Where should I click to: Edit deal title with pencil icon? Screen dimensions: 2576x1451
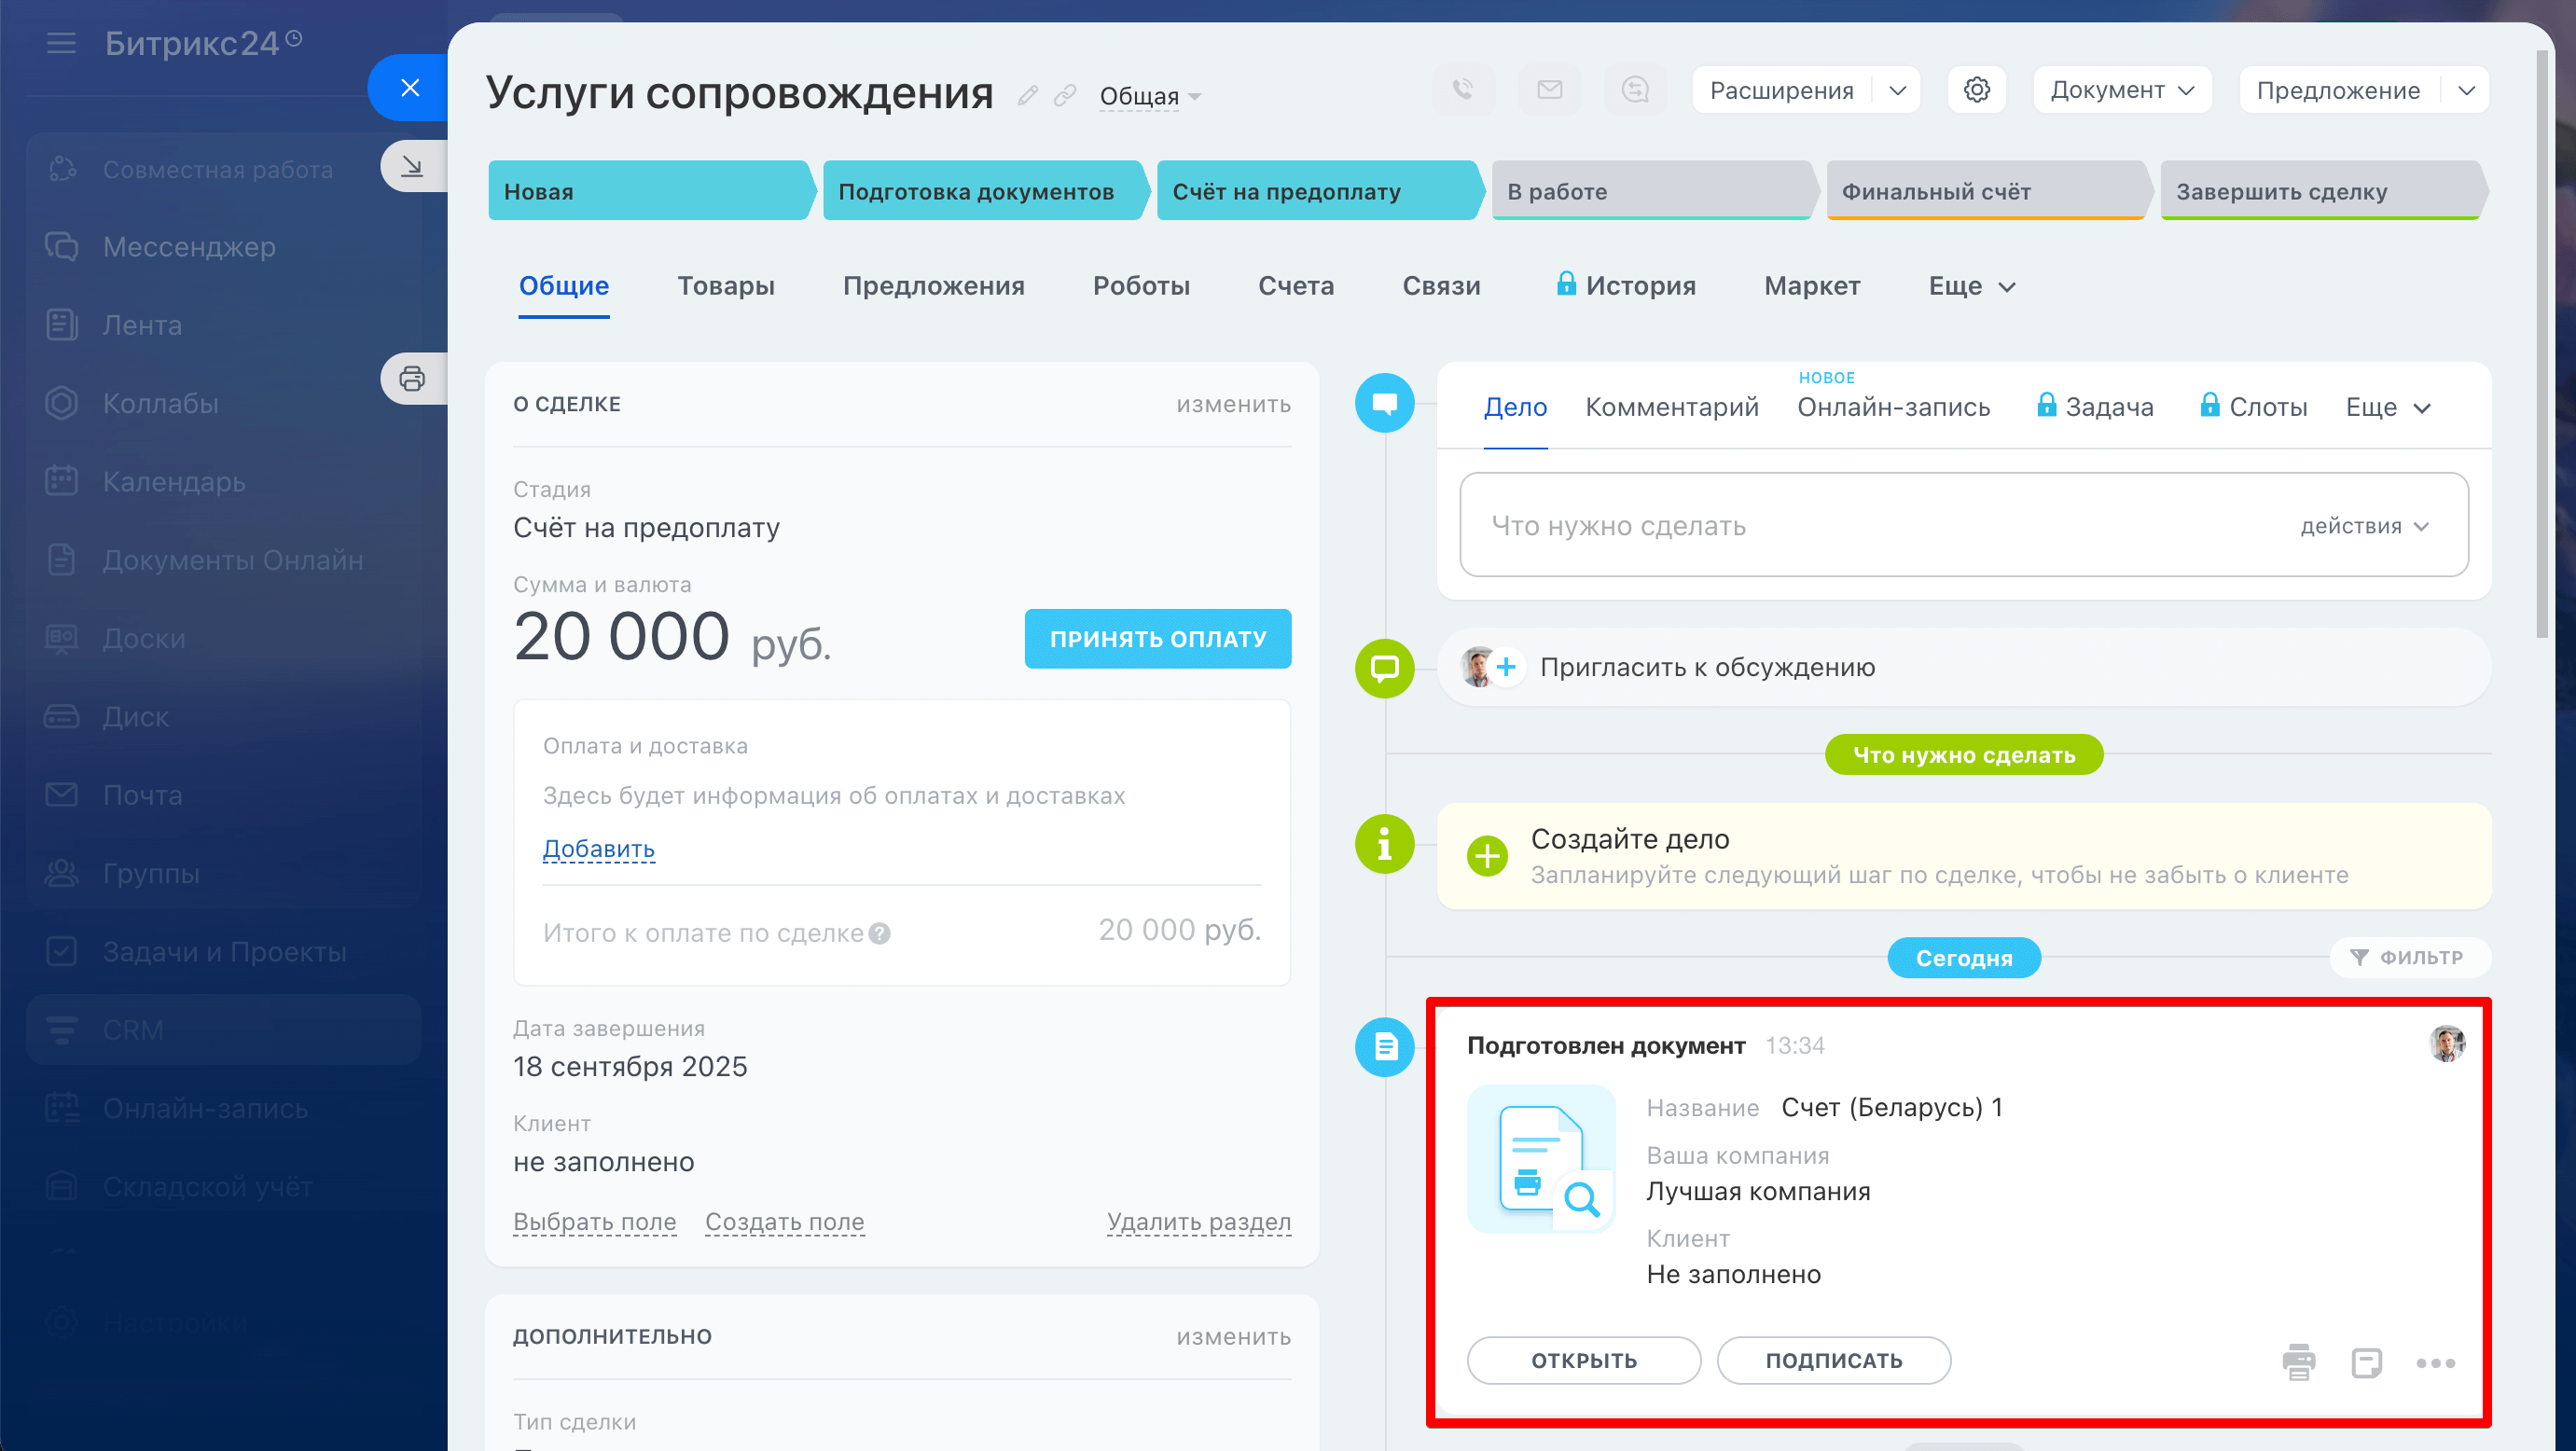click(1027, 96)
